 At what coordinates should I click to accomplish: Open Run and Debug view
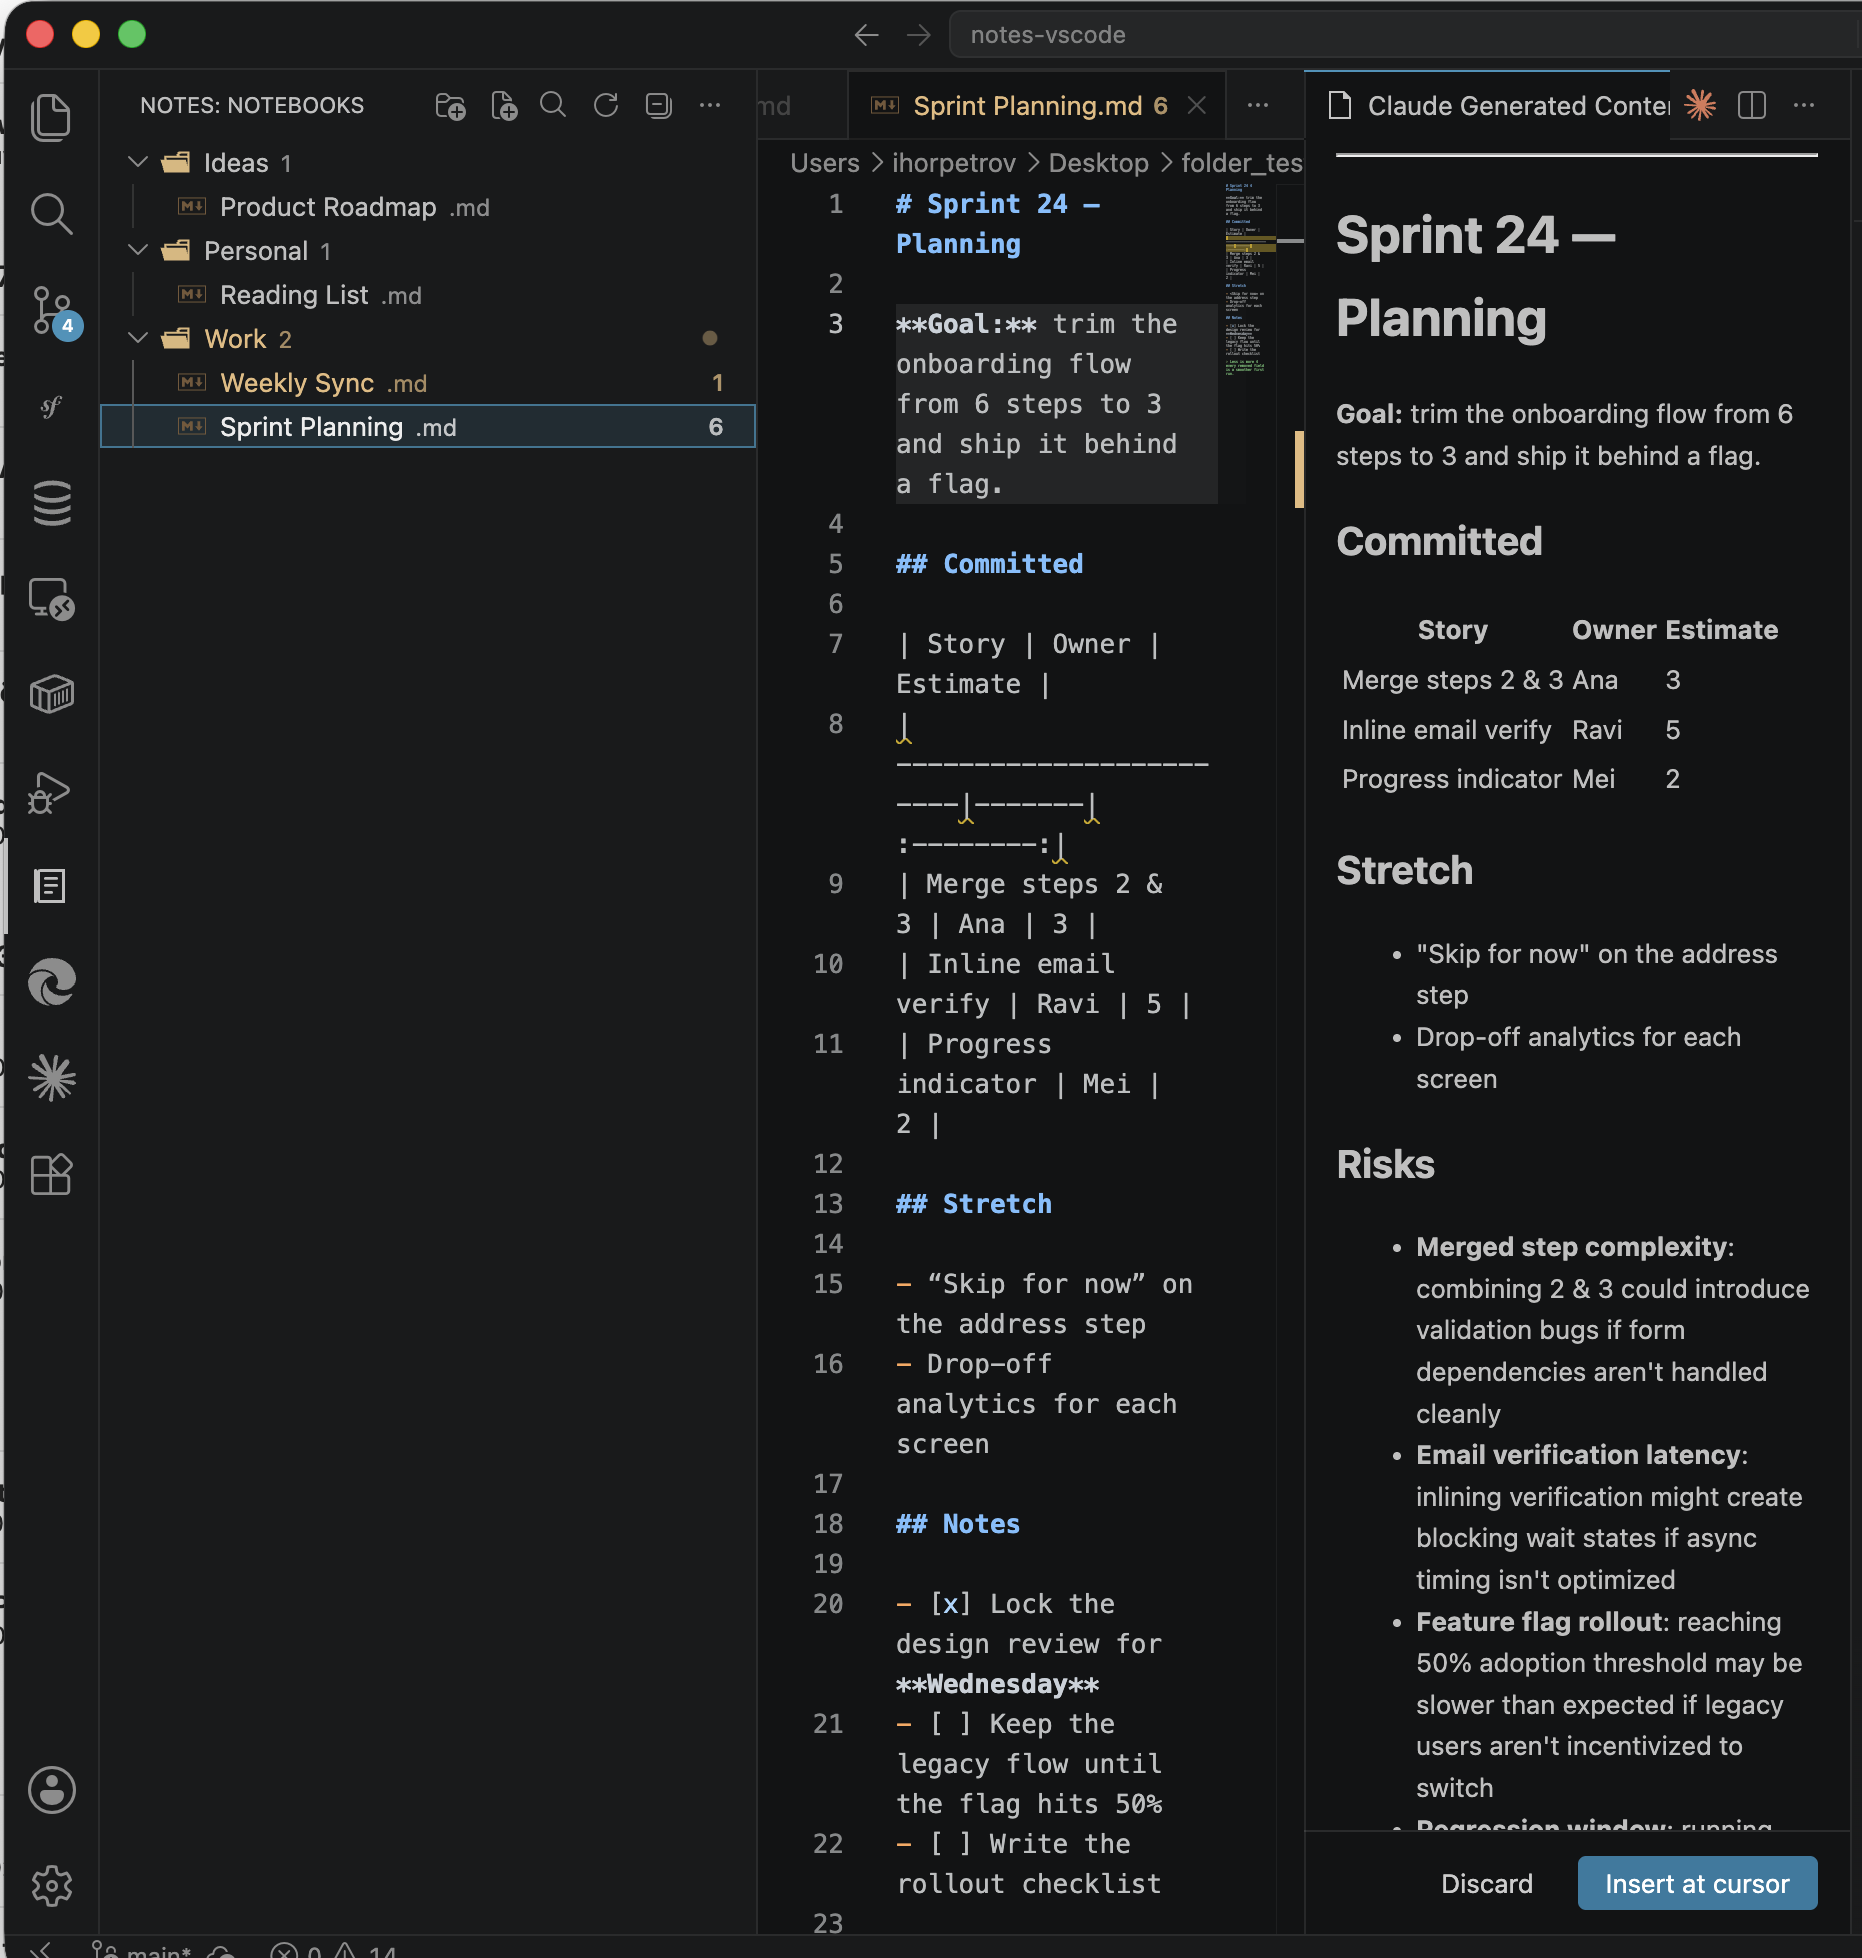click(x=51, y=791)
